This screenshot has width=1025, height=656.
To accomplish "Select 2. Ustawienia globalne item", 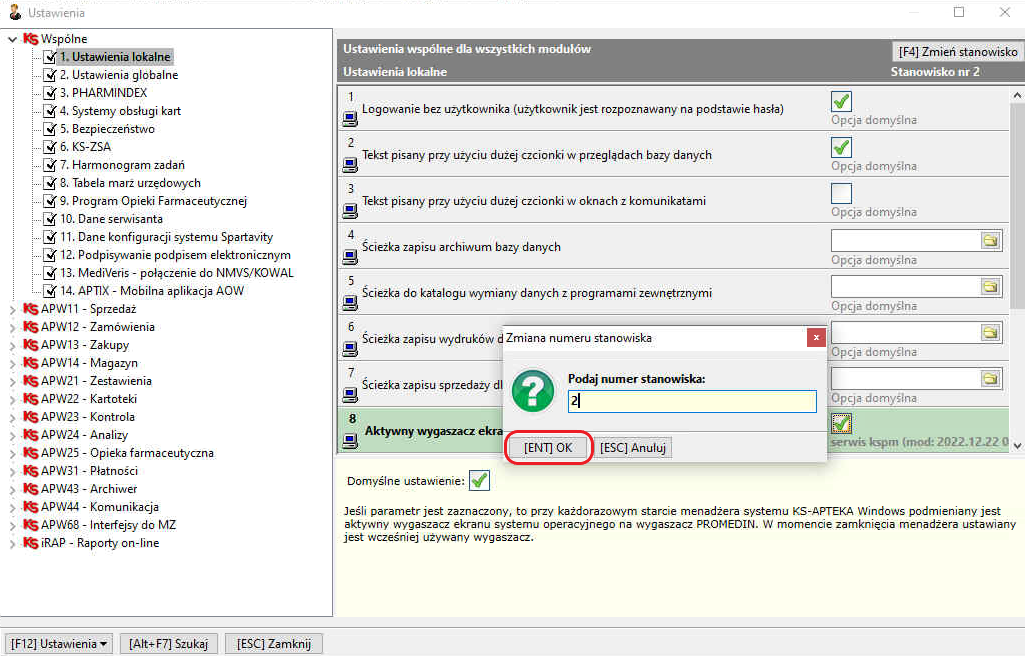I will coord(119,74).
